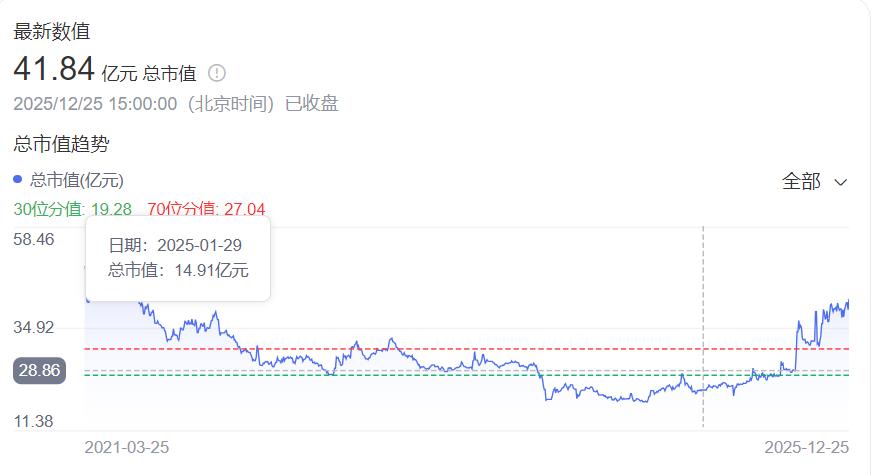Click the large 41.84 latest value
The width and height of the screenshot is (871, 475).
[x=54, y=69]
